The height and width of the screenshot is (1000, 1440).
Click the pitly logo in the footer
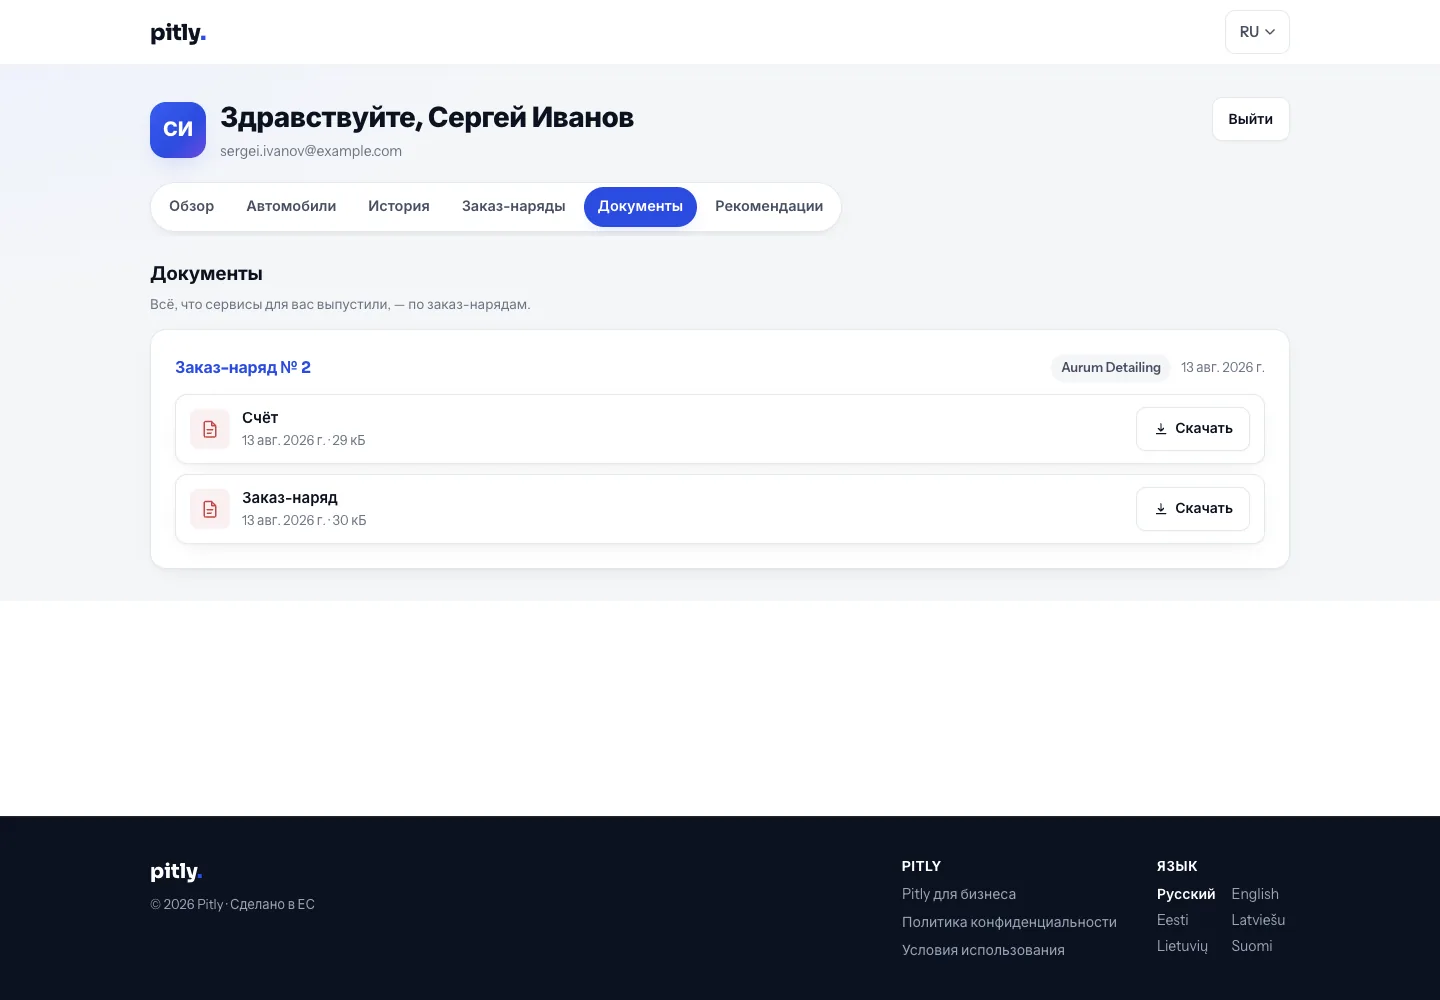click(x=176, y=872)
